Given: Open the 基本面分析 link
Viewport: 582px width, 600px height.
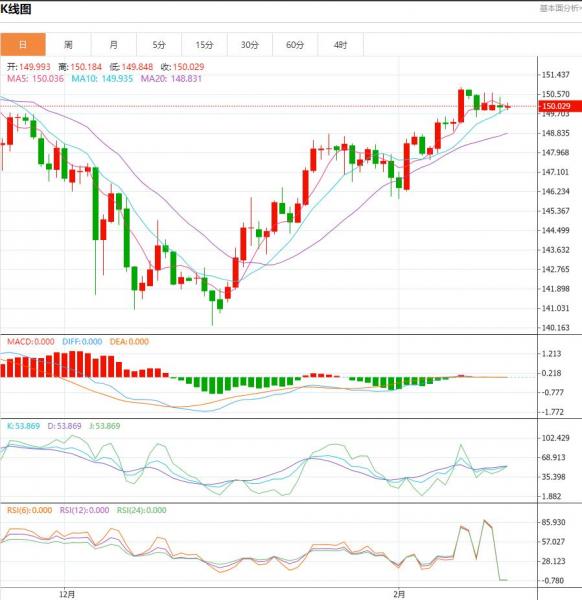Looking at the screenshot, I should click(561, 8).
